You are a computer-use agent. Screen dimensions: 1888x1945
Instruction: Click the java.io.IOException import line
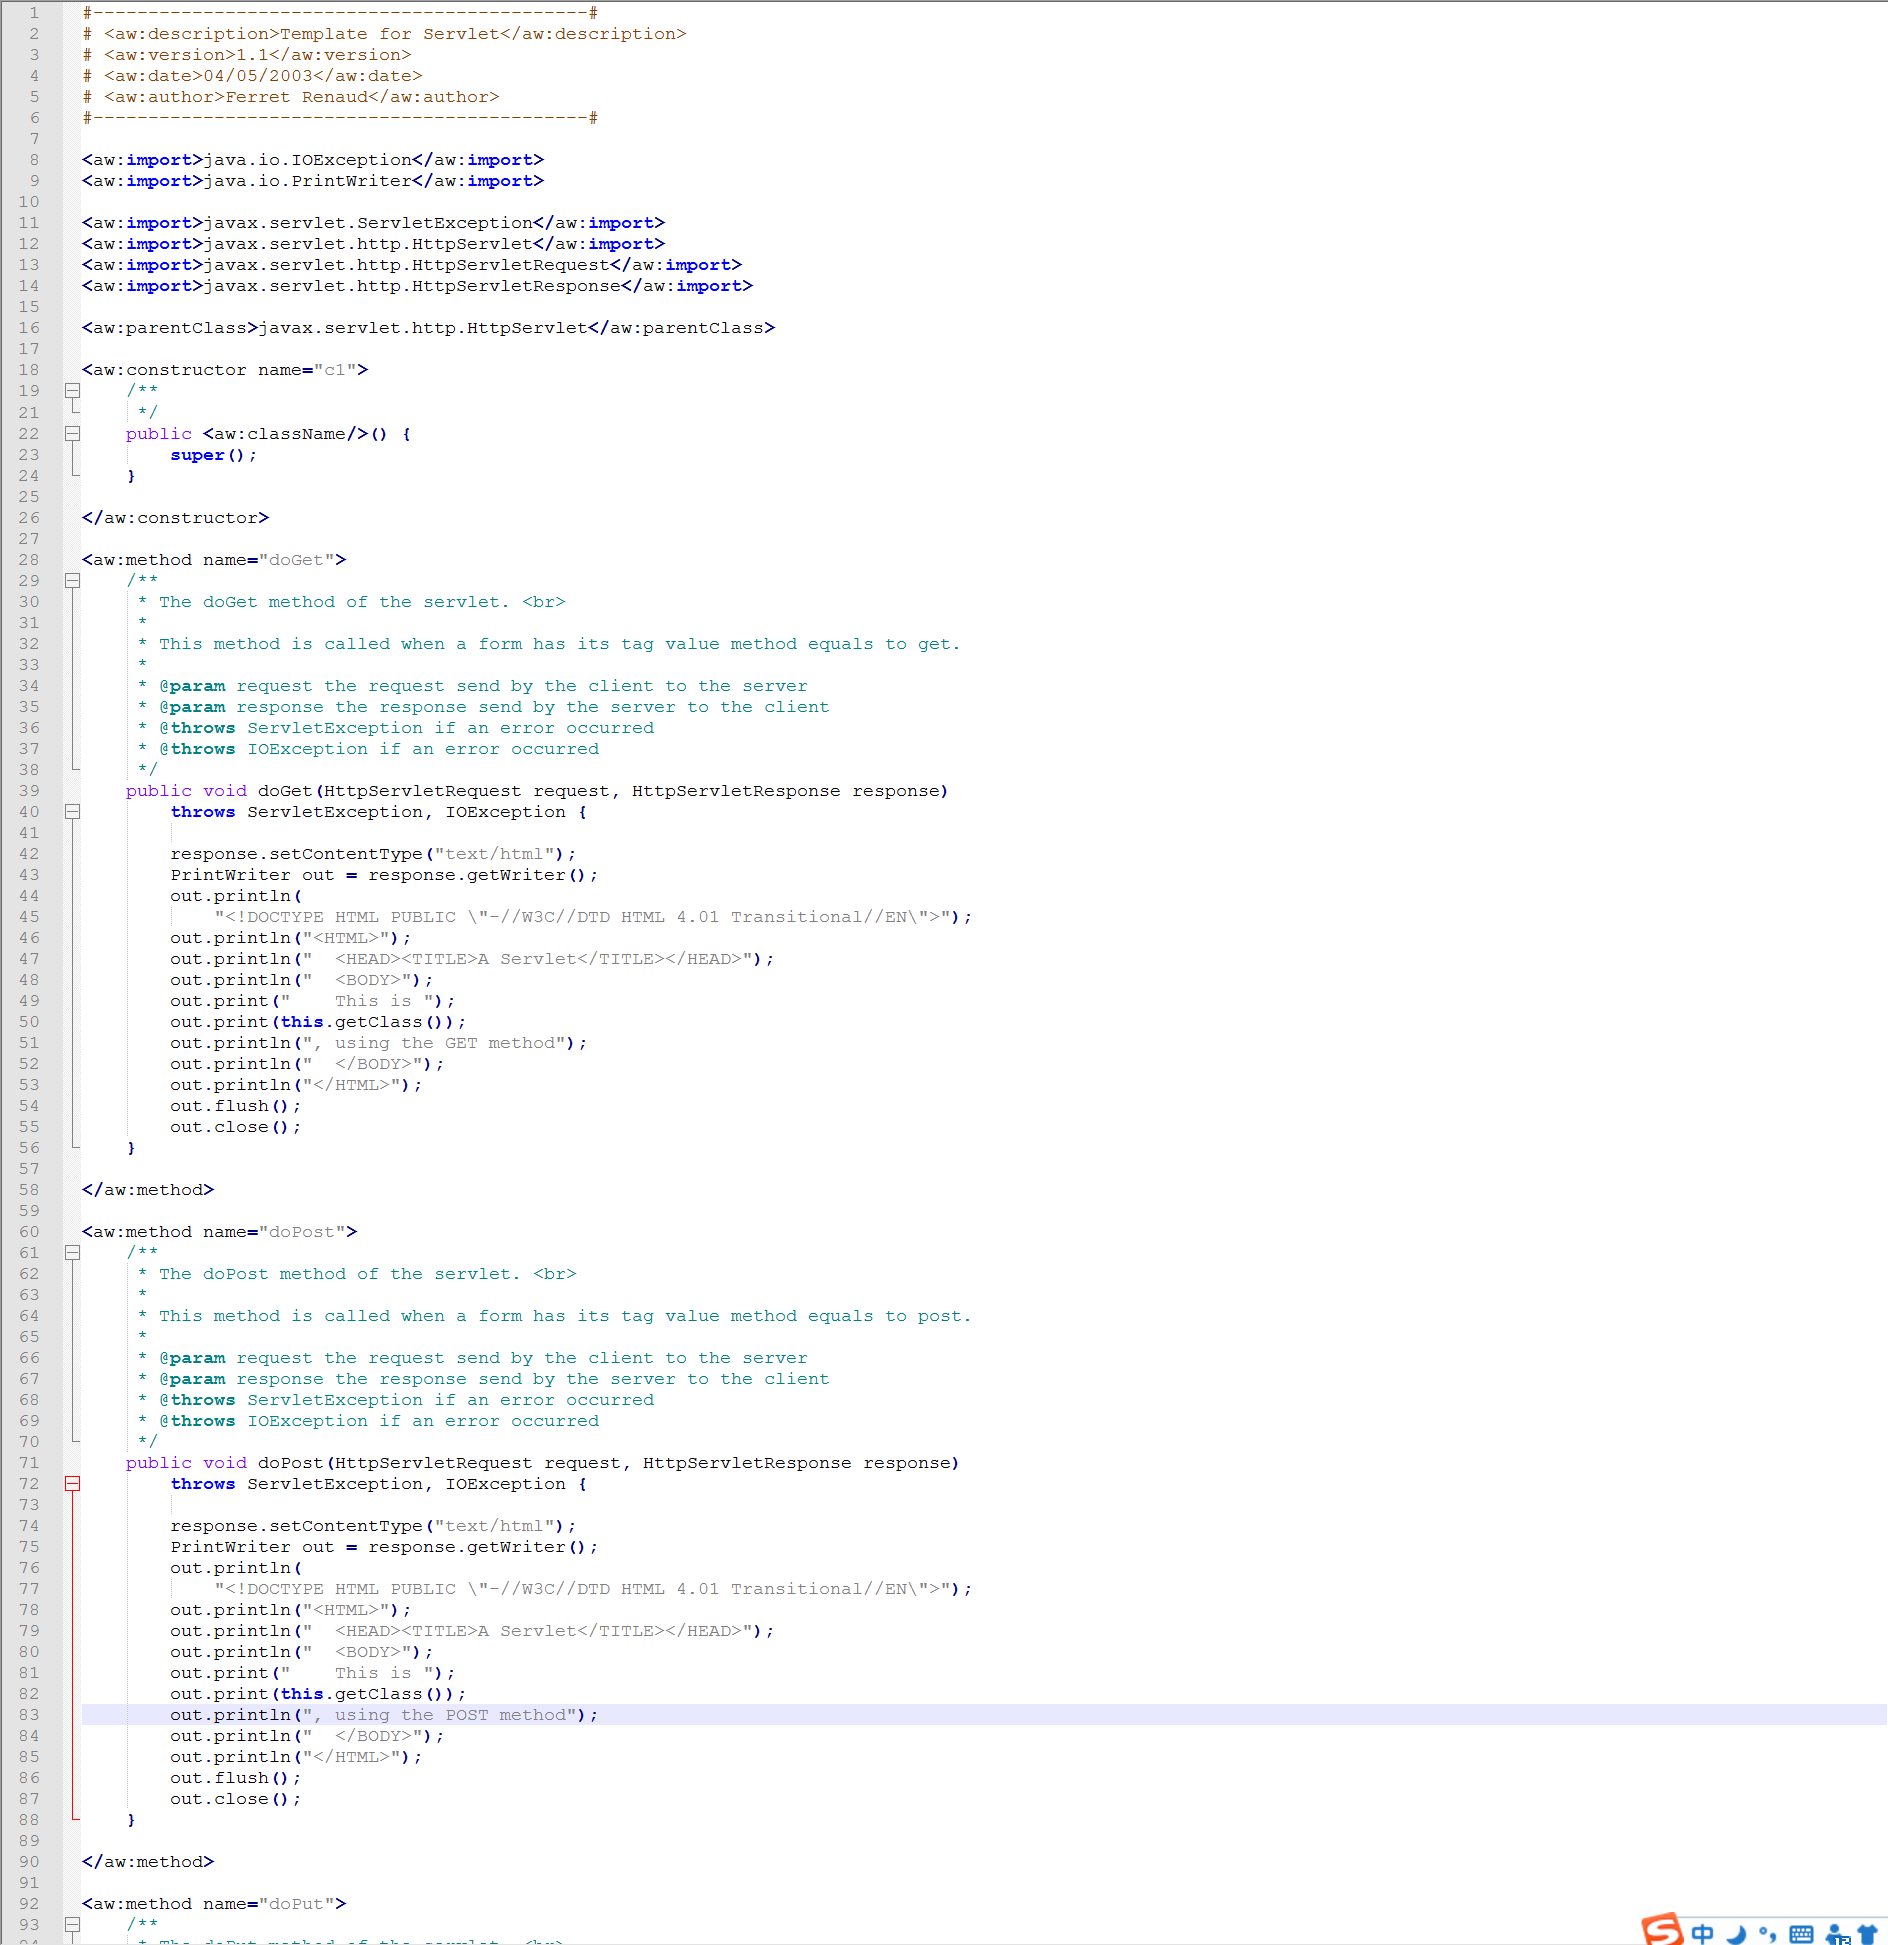(x=313, y=160)
